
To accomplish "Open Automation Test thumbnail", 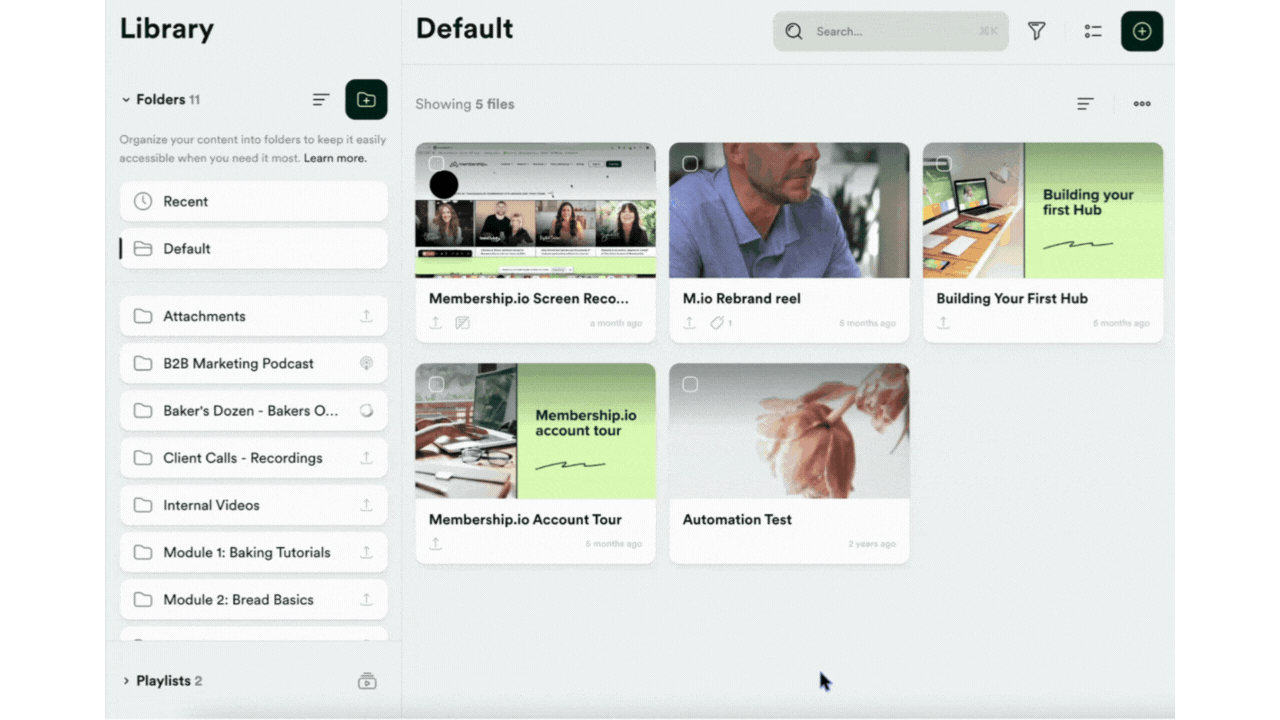I will click(789, 431).
